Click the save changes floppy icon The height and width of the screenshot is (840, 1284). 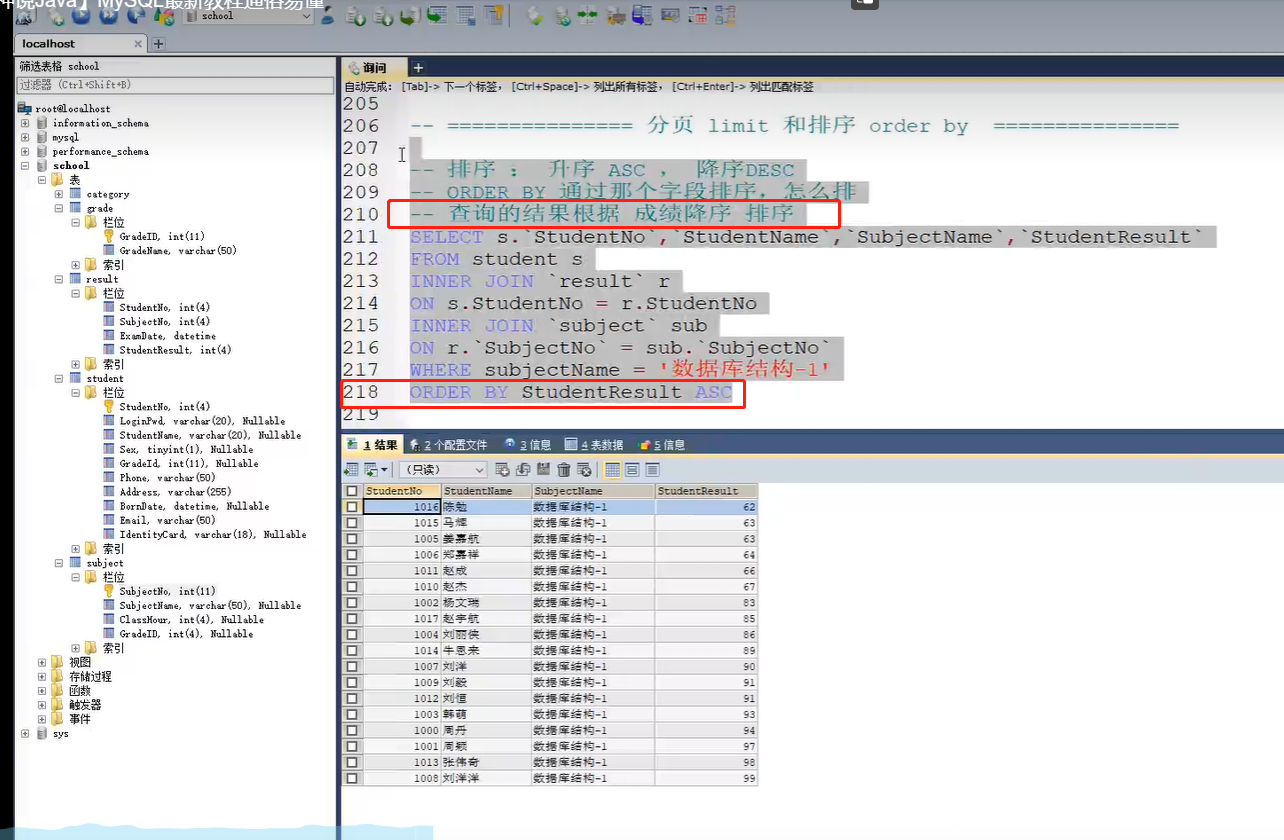[544, 468]
